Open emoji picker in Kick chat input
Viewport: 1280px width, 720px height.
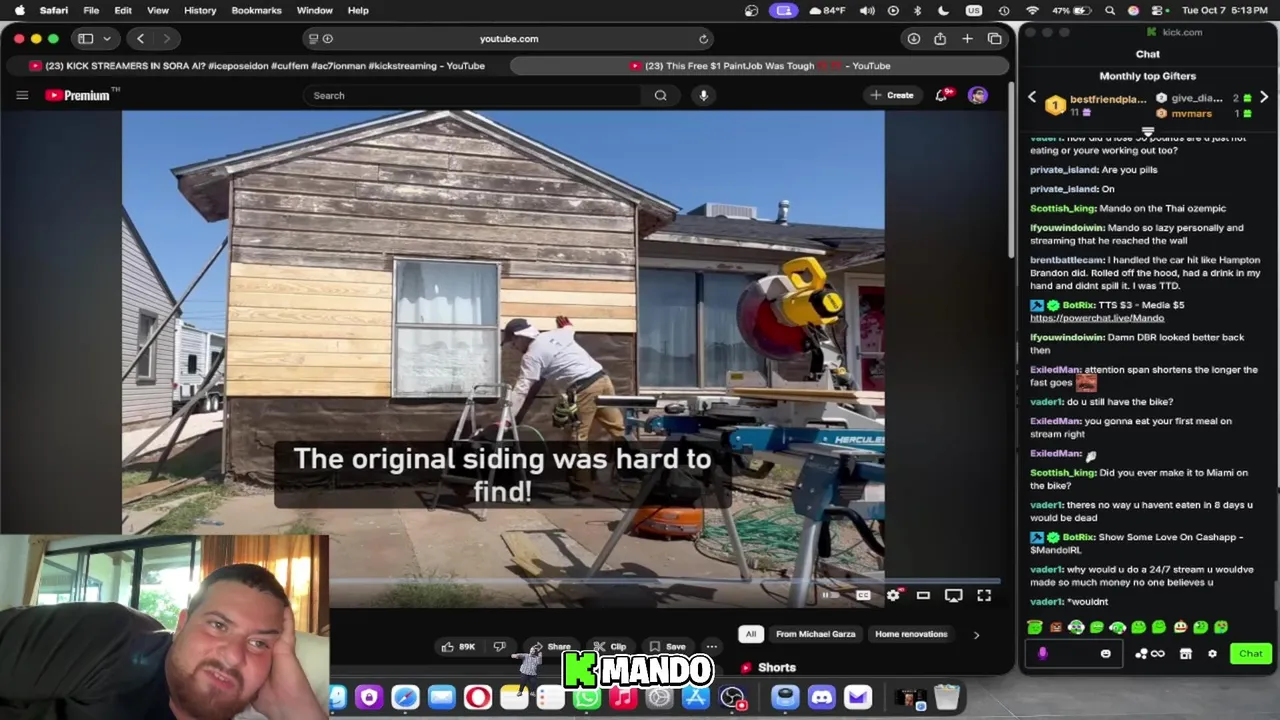coord(1105,653)
